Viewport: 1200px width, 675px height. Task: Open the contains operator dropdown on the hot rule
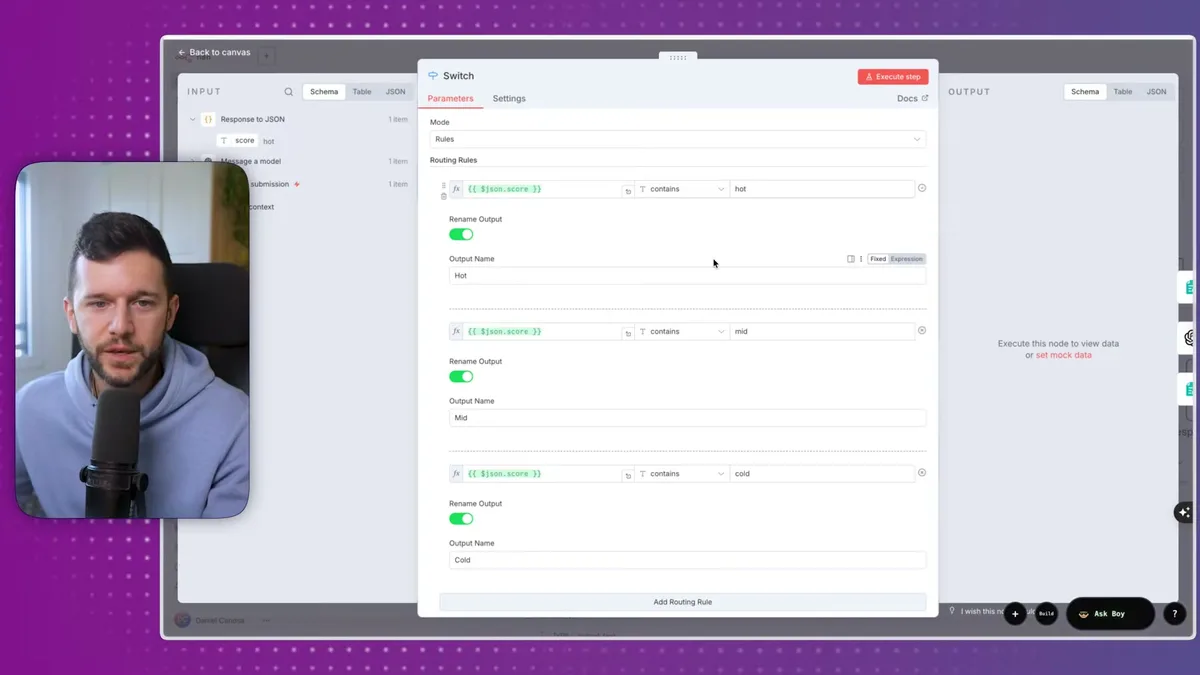coord(682,189)
